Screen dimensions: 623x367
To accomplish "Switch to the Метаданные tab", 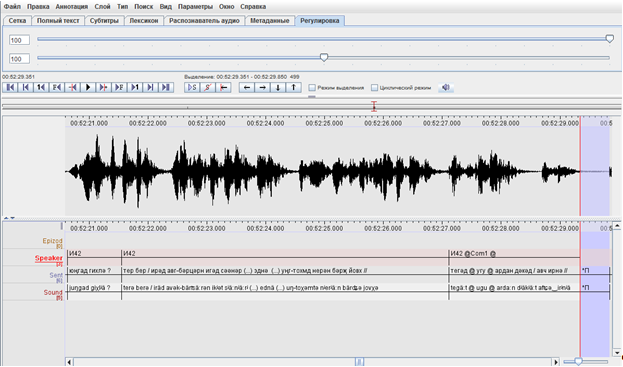I will click(x=270, y=21).
